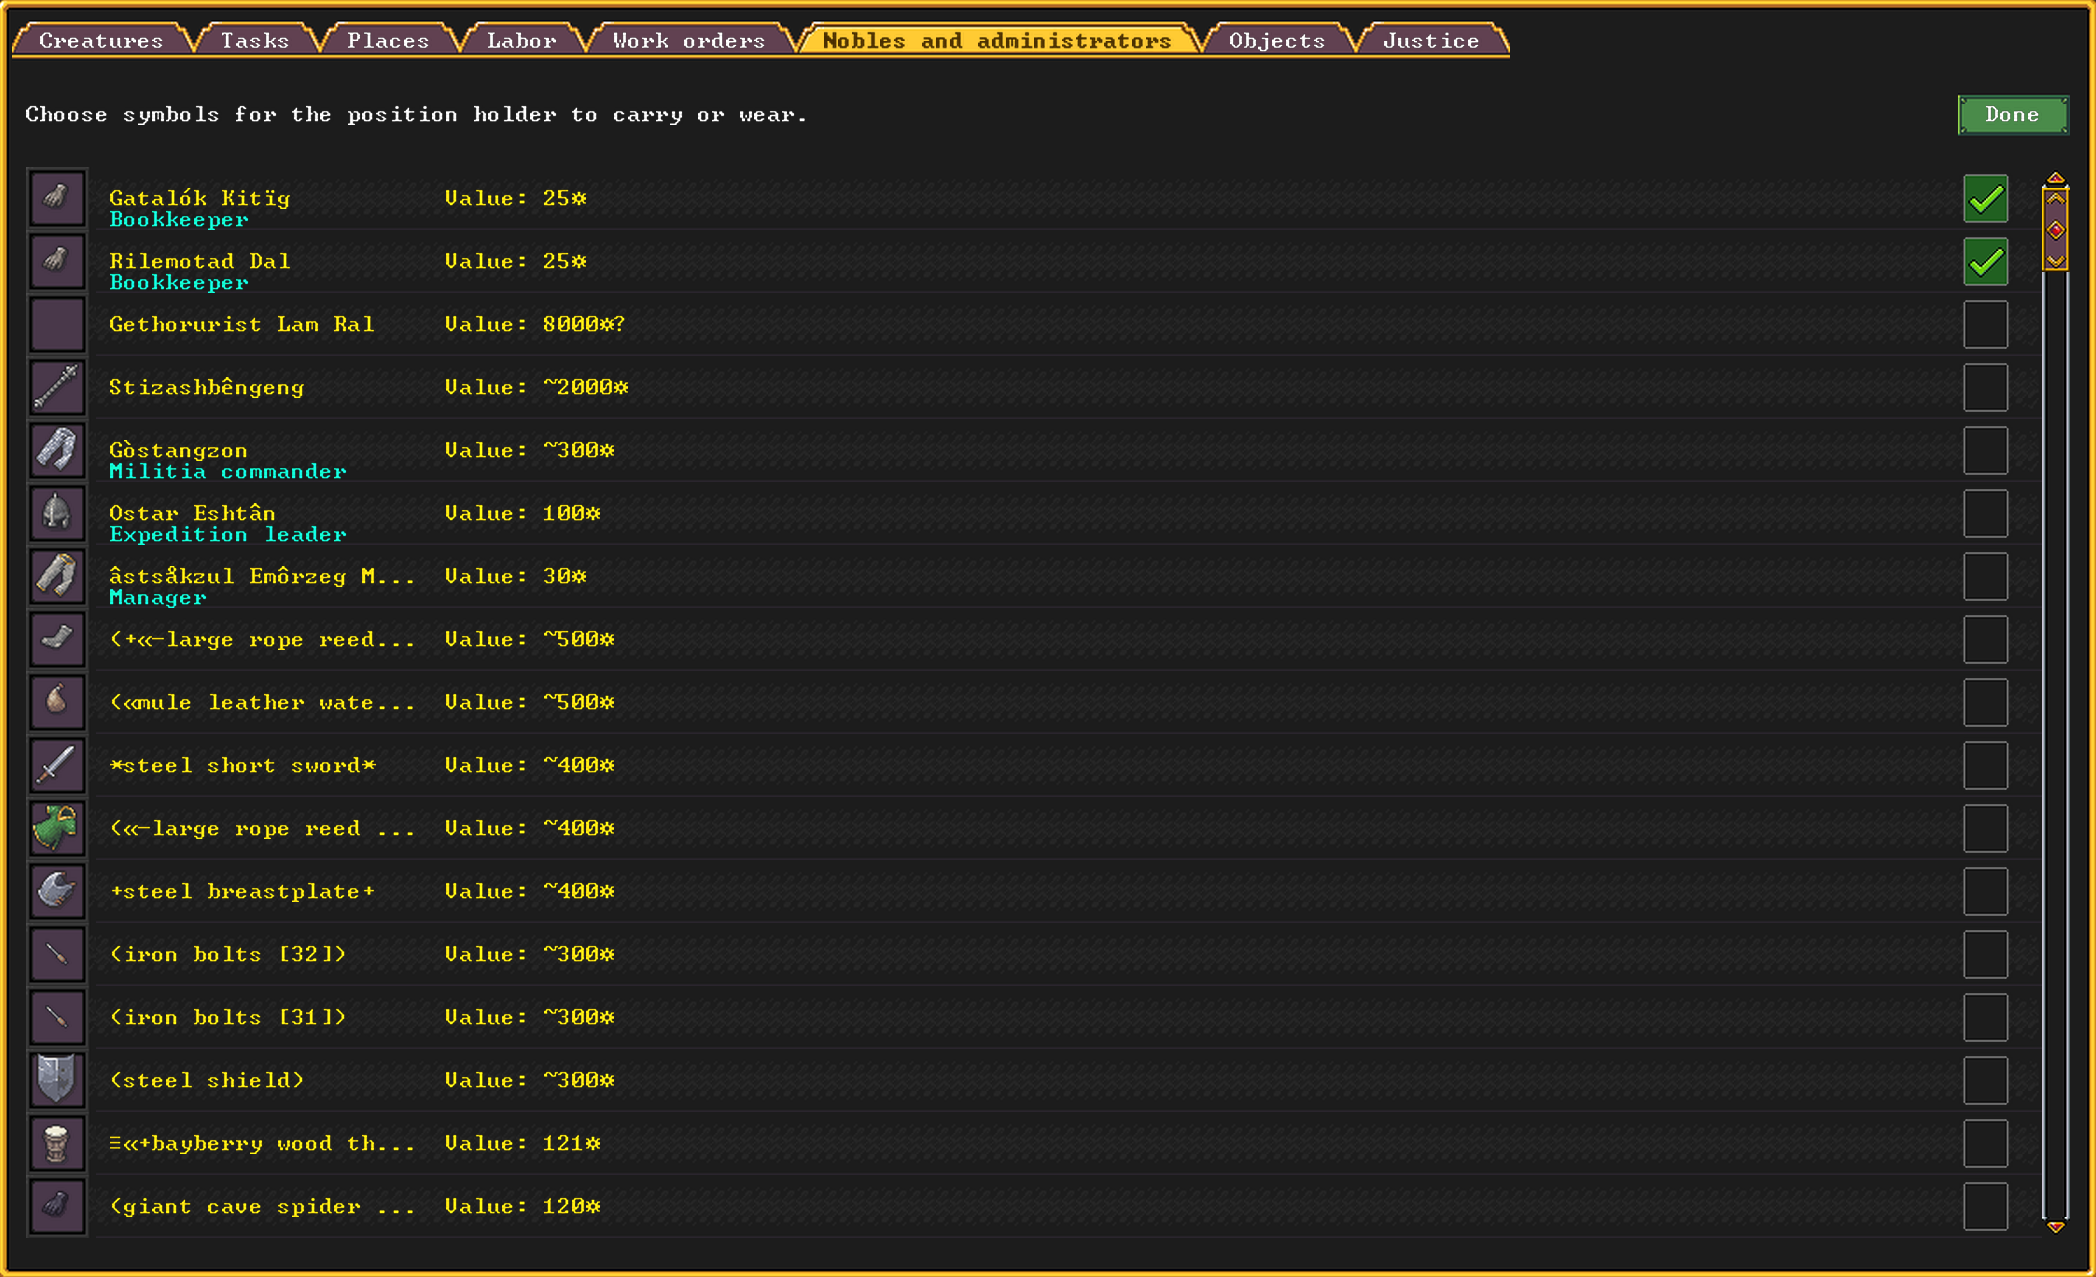2096x1277 pixels.
Task: Open the Creatures tab
Action: pyautogui.click(x=101, y=40)
